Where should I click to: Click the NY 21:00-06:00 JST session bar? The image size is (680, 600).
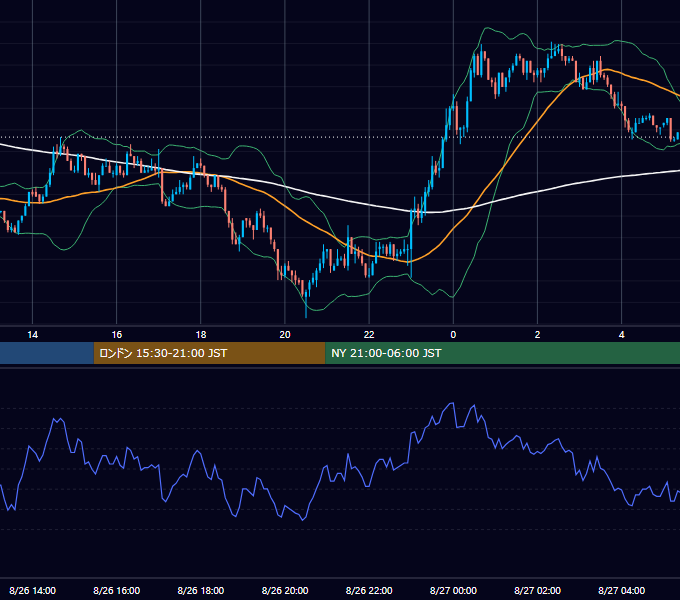click(503, 353)
